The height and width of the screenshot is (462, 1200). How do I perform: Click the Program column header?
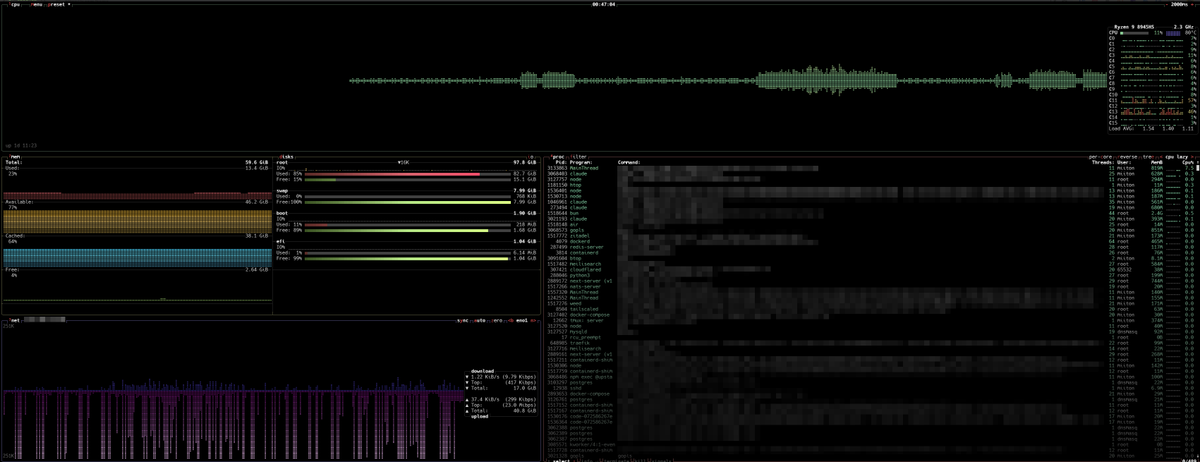click(582, 162)
